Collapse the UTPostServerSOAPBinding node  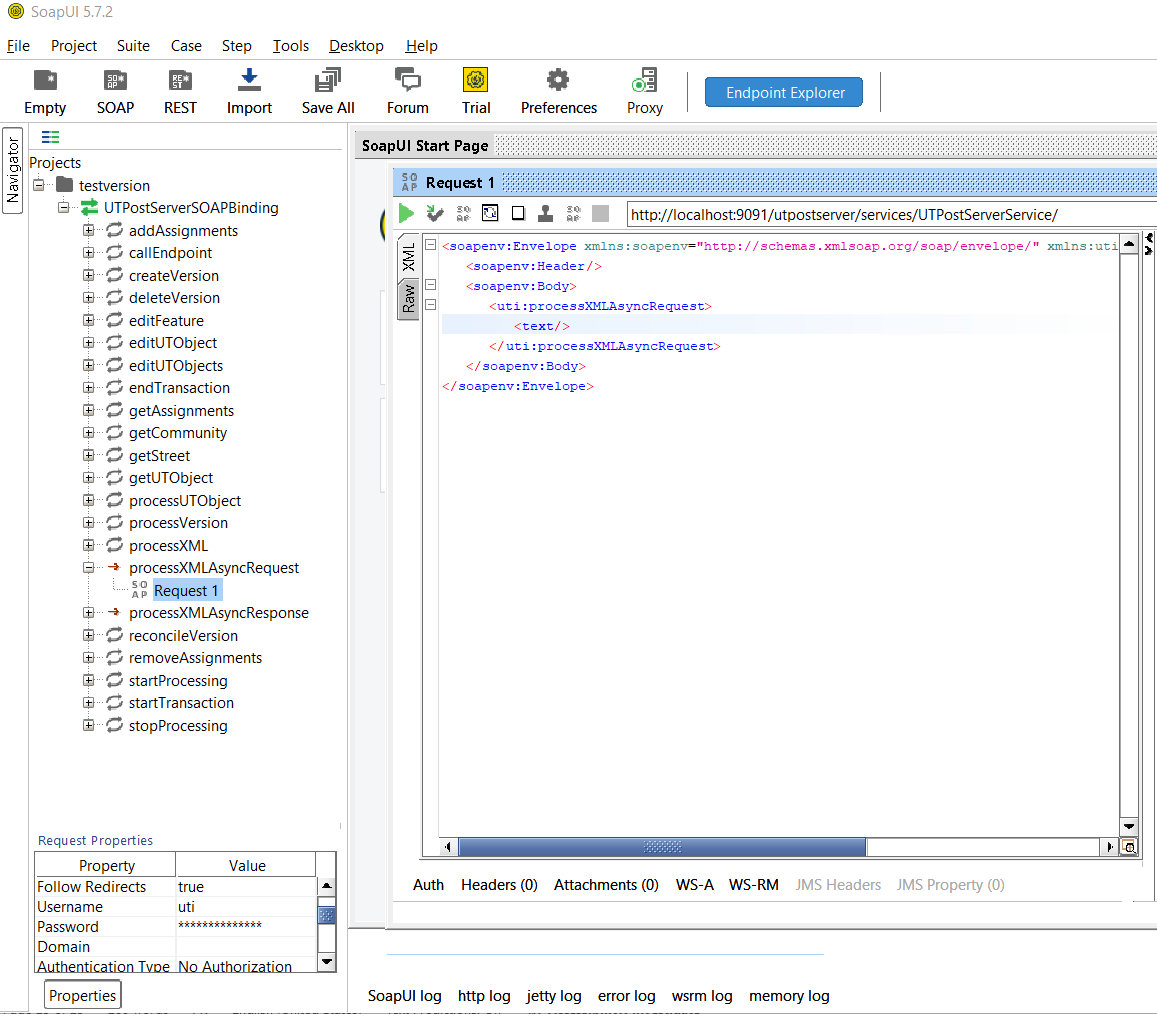click(63, 207)
